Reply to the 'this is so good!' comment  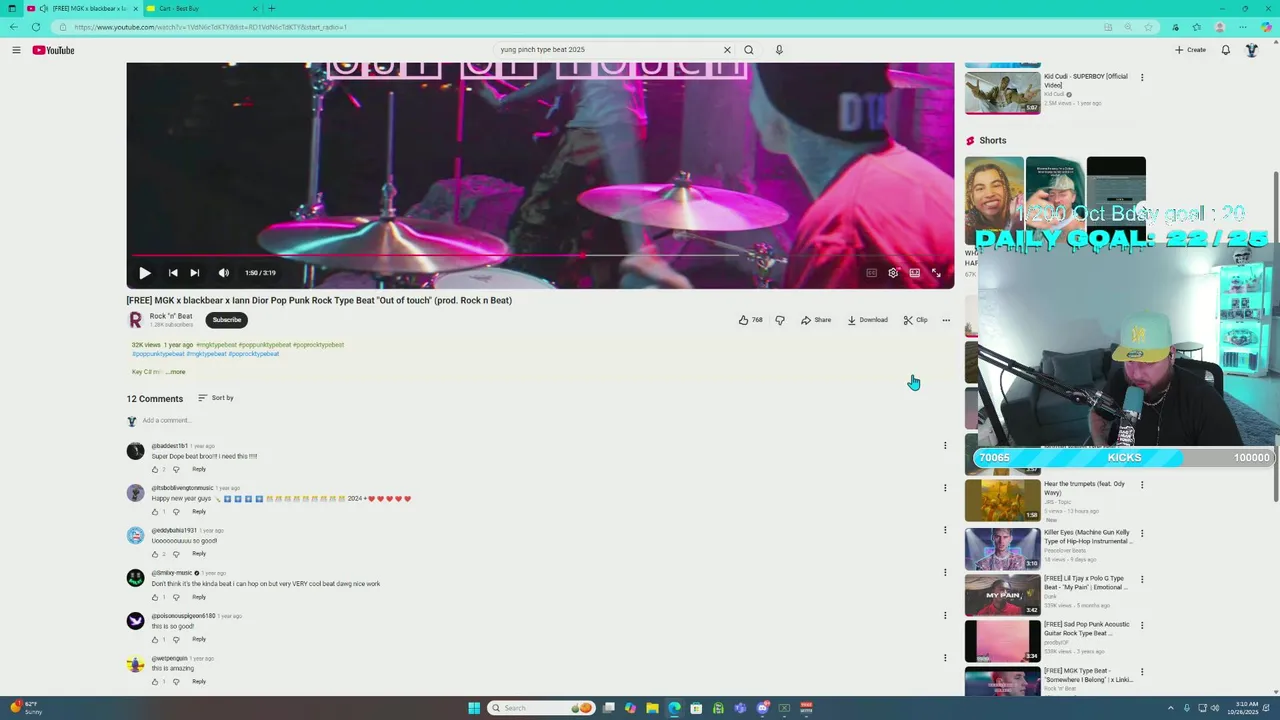(199, 639)
